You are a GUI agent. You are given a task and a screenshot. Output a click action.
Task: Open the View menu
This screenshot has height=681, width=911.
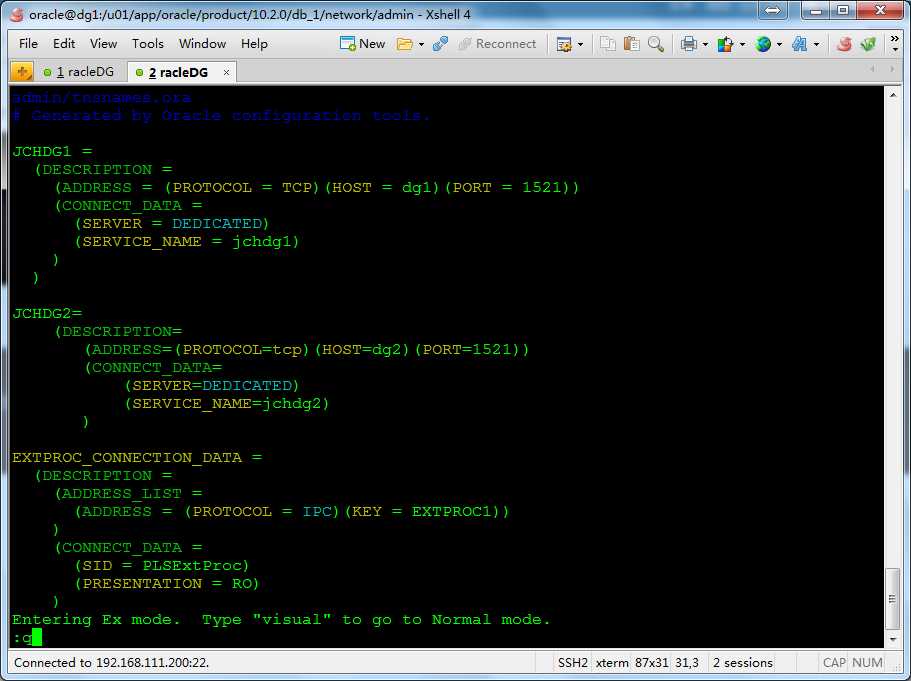pyautogui.click(x=103, y=44)
